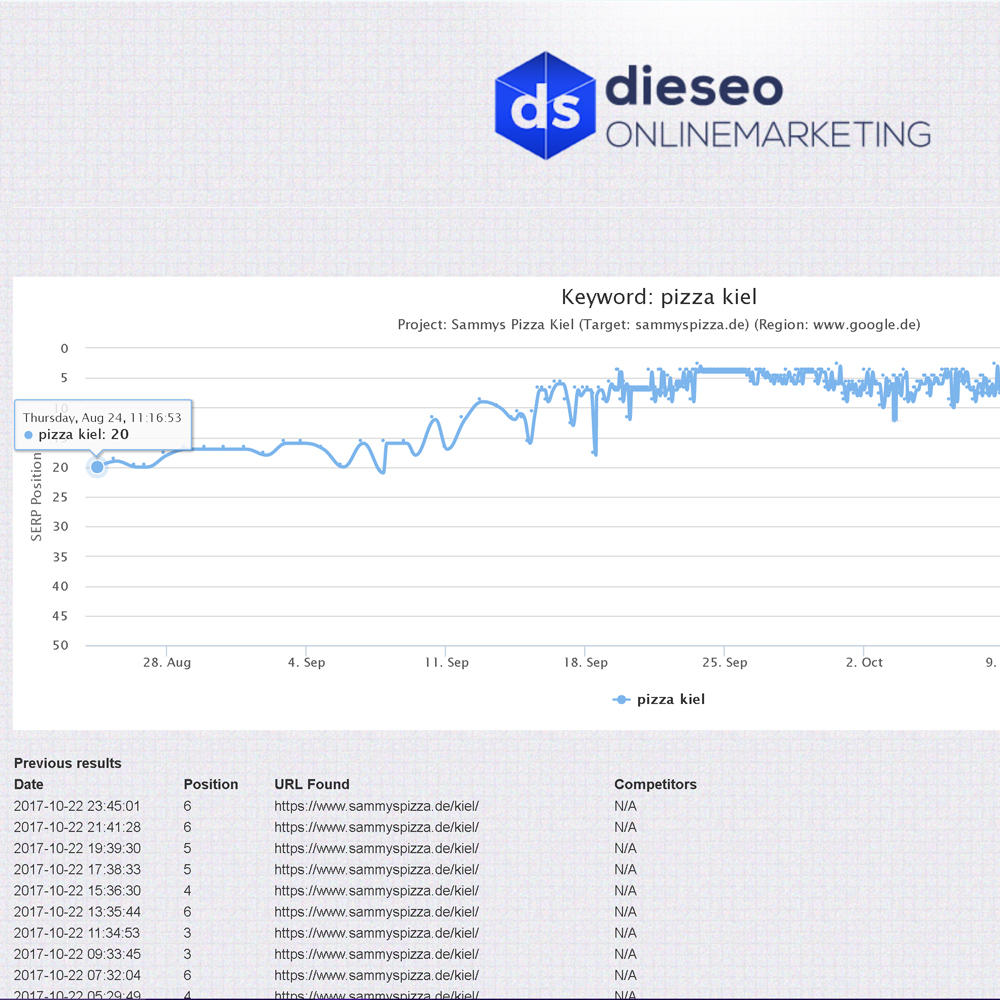
Task: Click the Previous results heading
Action: (68, 763)
